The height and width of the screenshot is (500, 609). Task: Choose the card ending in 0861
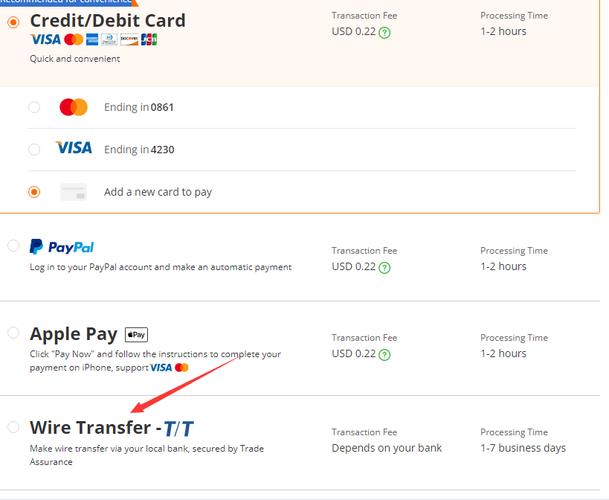34,107
